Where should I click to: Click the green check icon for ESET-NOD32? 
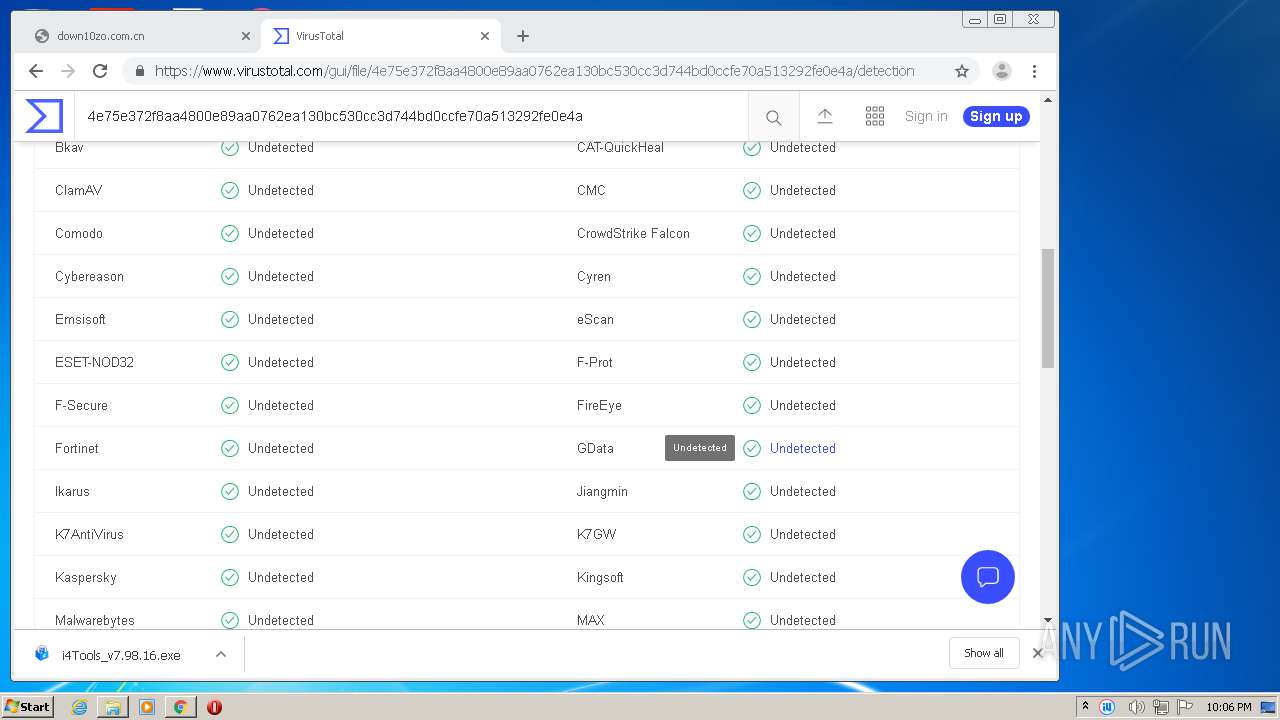(x=230, y=362)
